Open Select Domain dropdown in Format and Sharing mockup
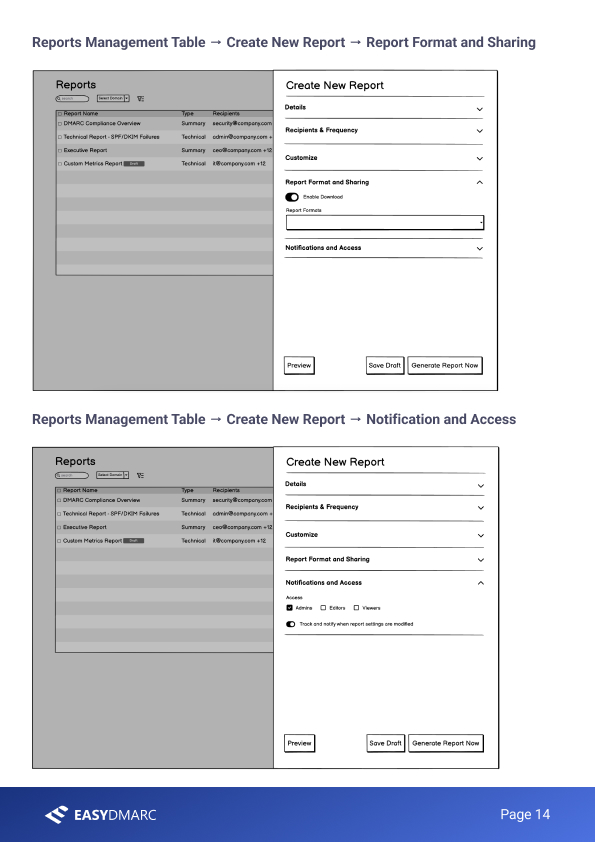This screenshot has height=842, width=595. tap(113, 98)
